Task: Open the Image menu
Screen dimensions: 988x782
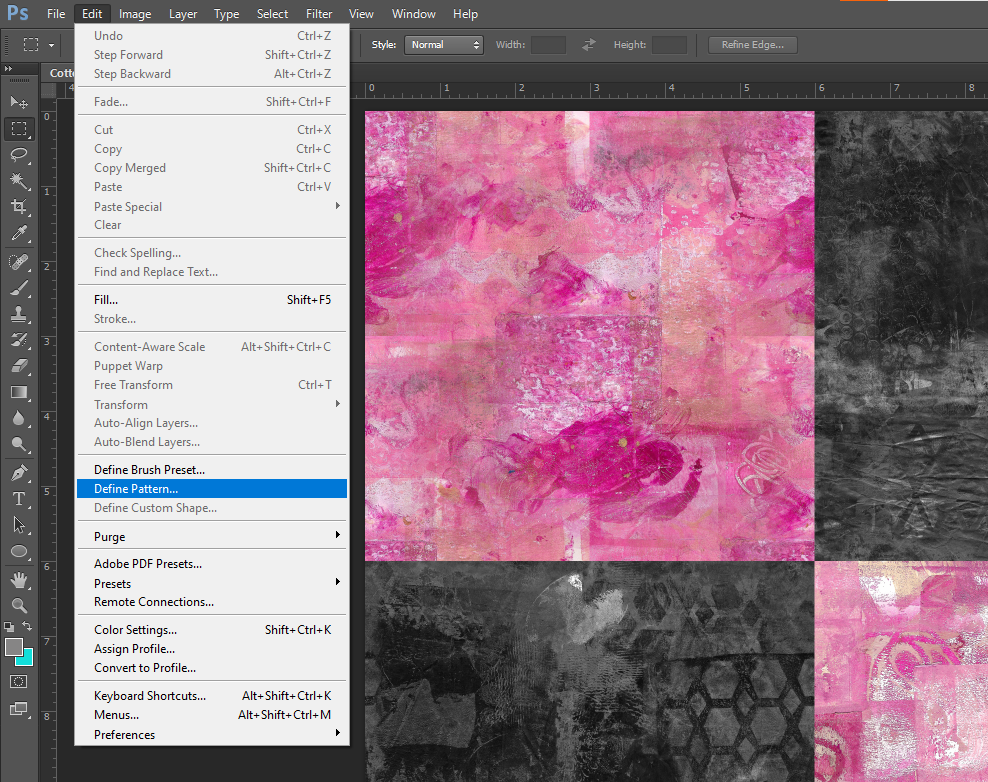Action: pyautogui.click(x=135, y=14)
